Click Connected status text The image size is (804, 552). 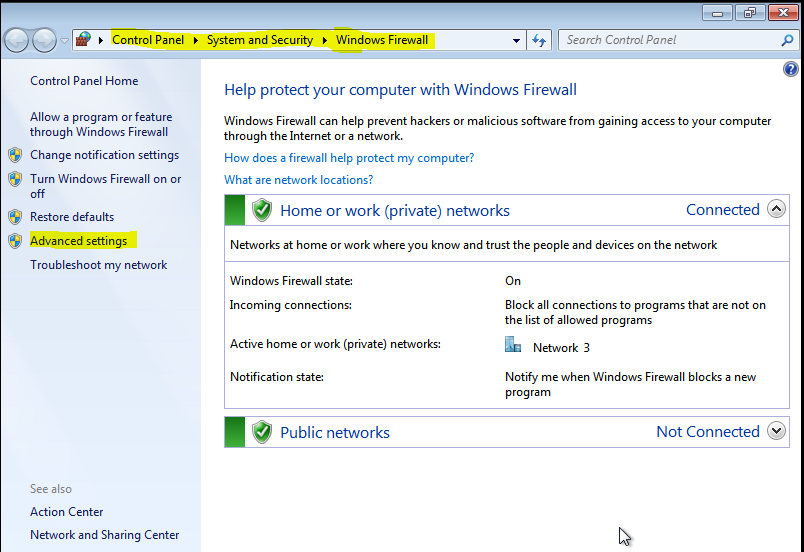(x=722, y=210)
